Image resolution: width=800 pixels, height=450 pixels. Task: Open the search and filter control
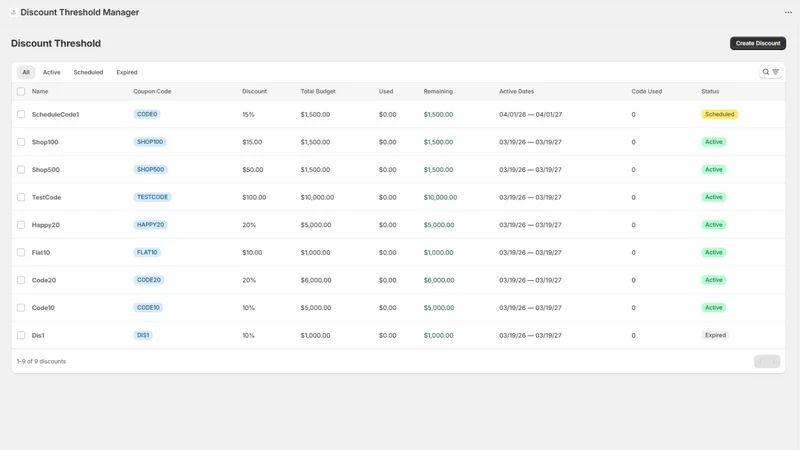(x=770, y=72)
